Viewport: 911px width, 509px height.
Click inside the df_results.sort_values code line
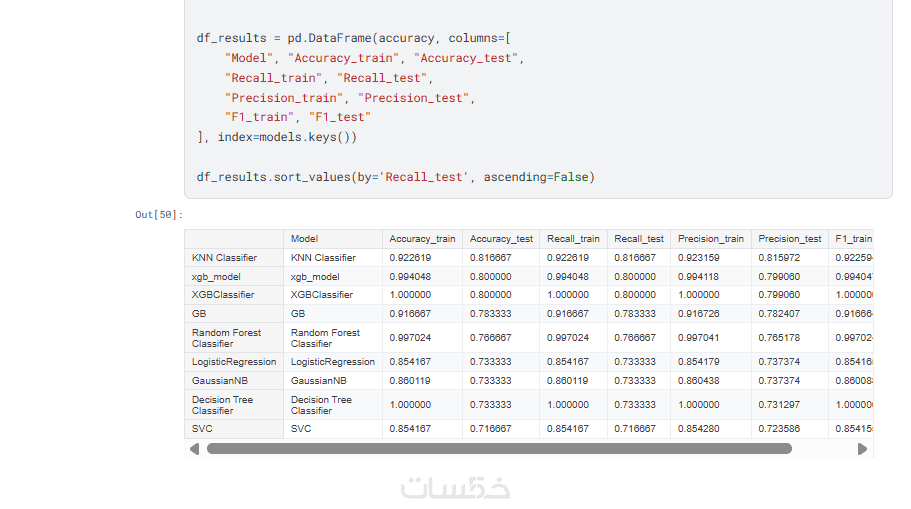(395, 177)
